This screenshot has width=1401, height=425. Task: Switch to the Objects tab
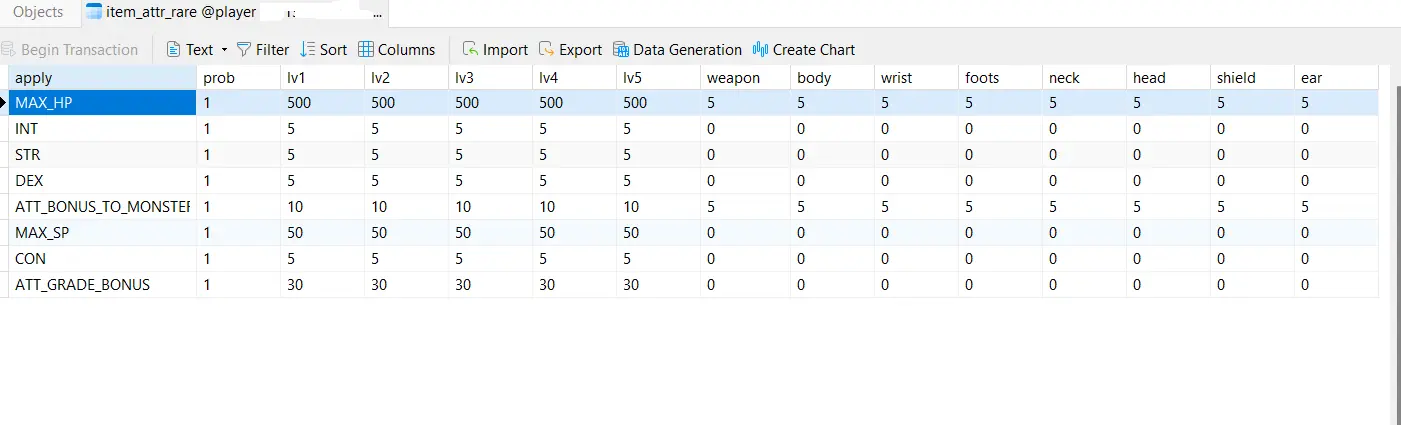click(x=38, y=12)
